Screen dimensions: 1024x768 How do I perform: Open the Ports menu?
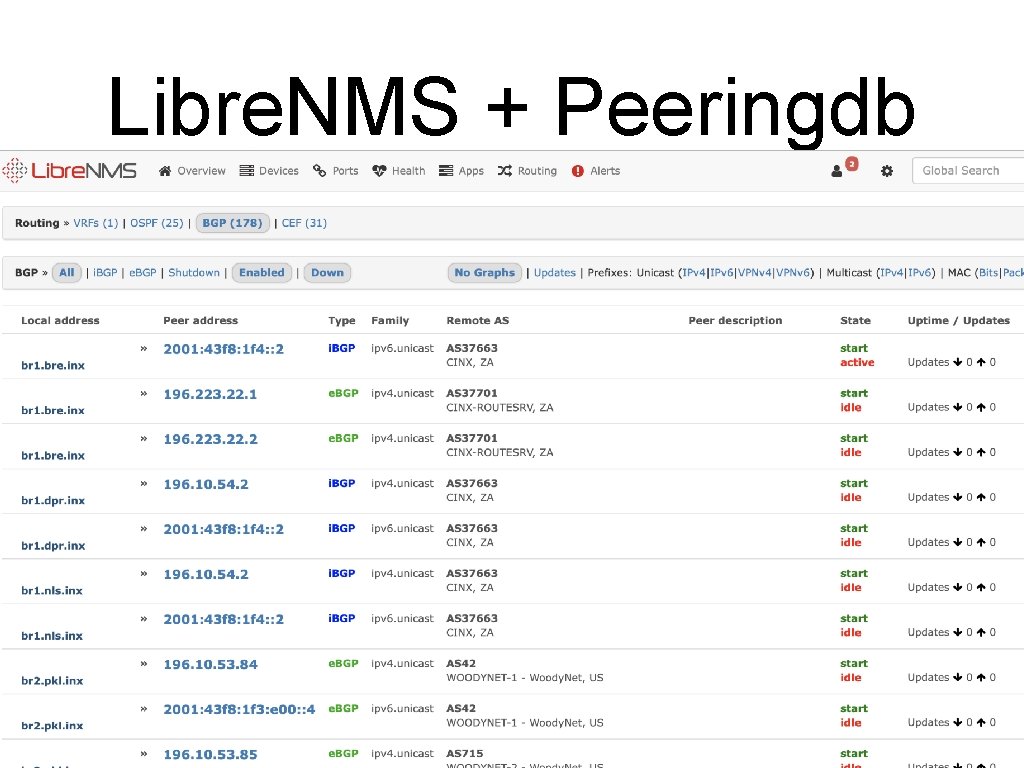point(336,171)
